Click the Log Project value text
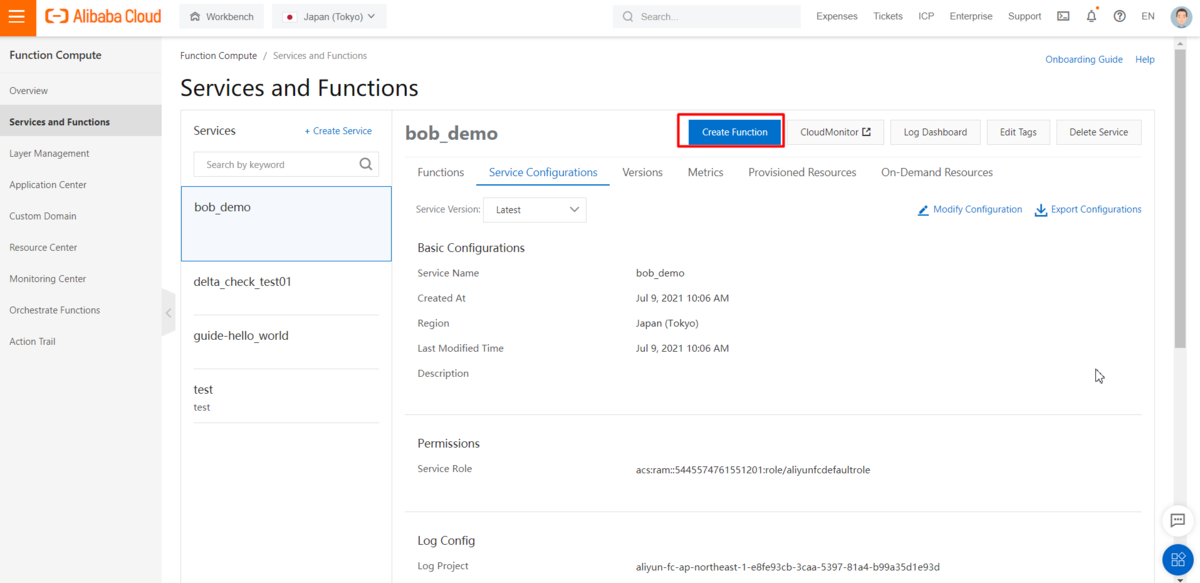The height and width of the screenshot is (583, 1200). coord(788,567)
